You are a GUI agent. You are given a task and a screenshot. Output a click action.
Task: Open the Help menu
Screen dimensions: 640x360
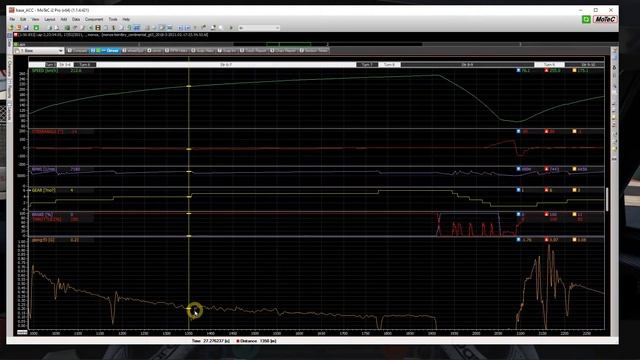(126, 19)
